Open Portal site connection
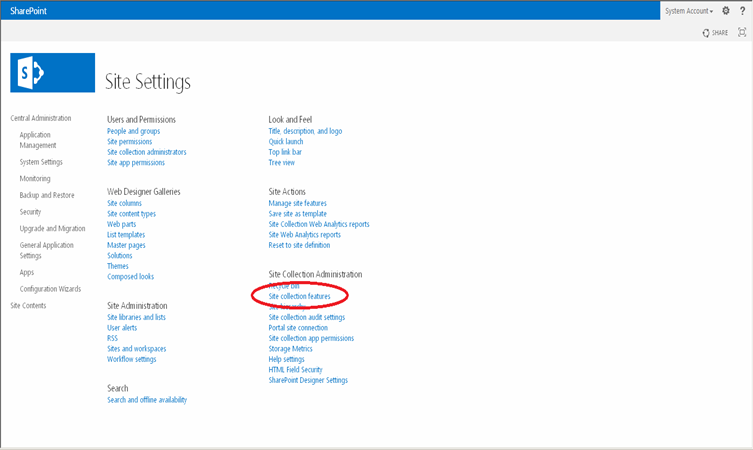 point(298,328)
